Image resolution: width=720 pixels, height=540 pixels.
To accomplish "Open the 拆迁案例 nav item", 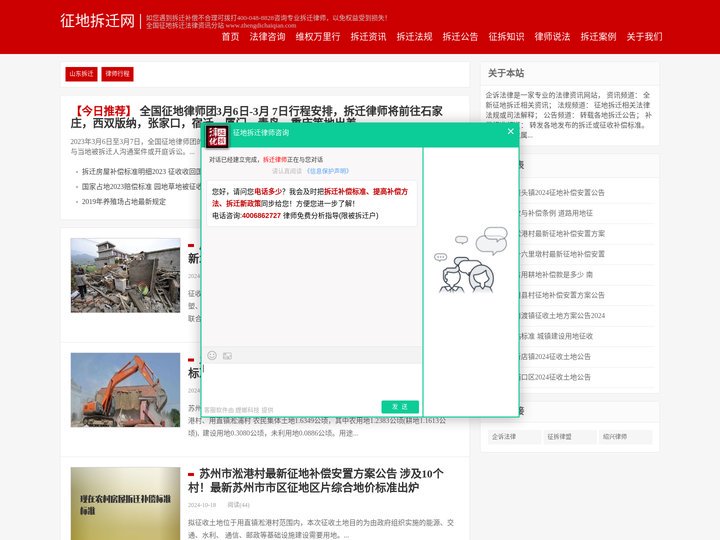I will (598, 37).
